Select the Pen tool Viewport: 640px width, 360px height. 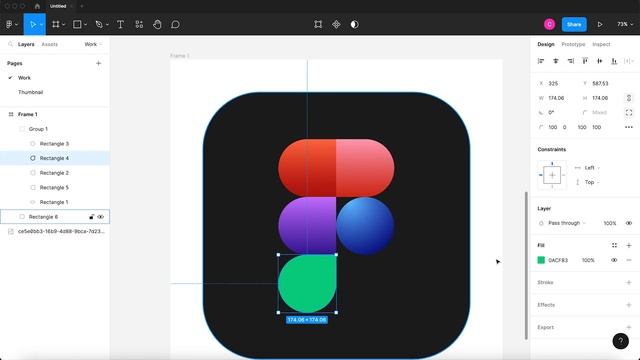point(99,24)
